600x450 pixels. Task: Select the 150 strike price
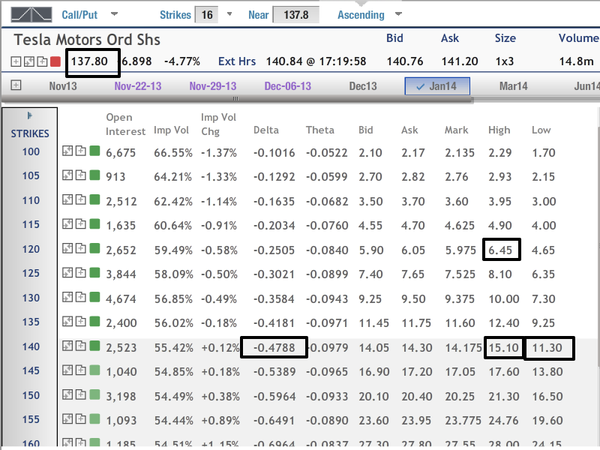[31, 395]
